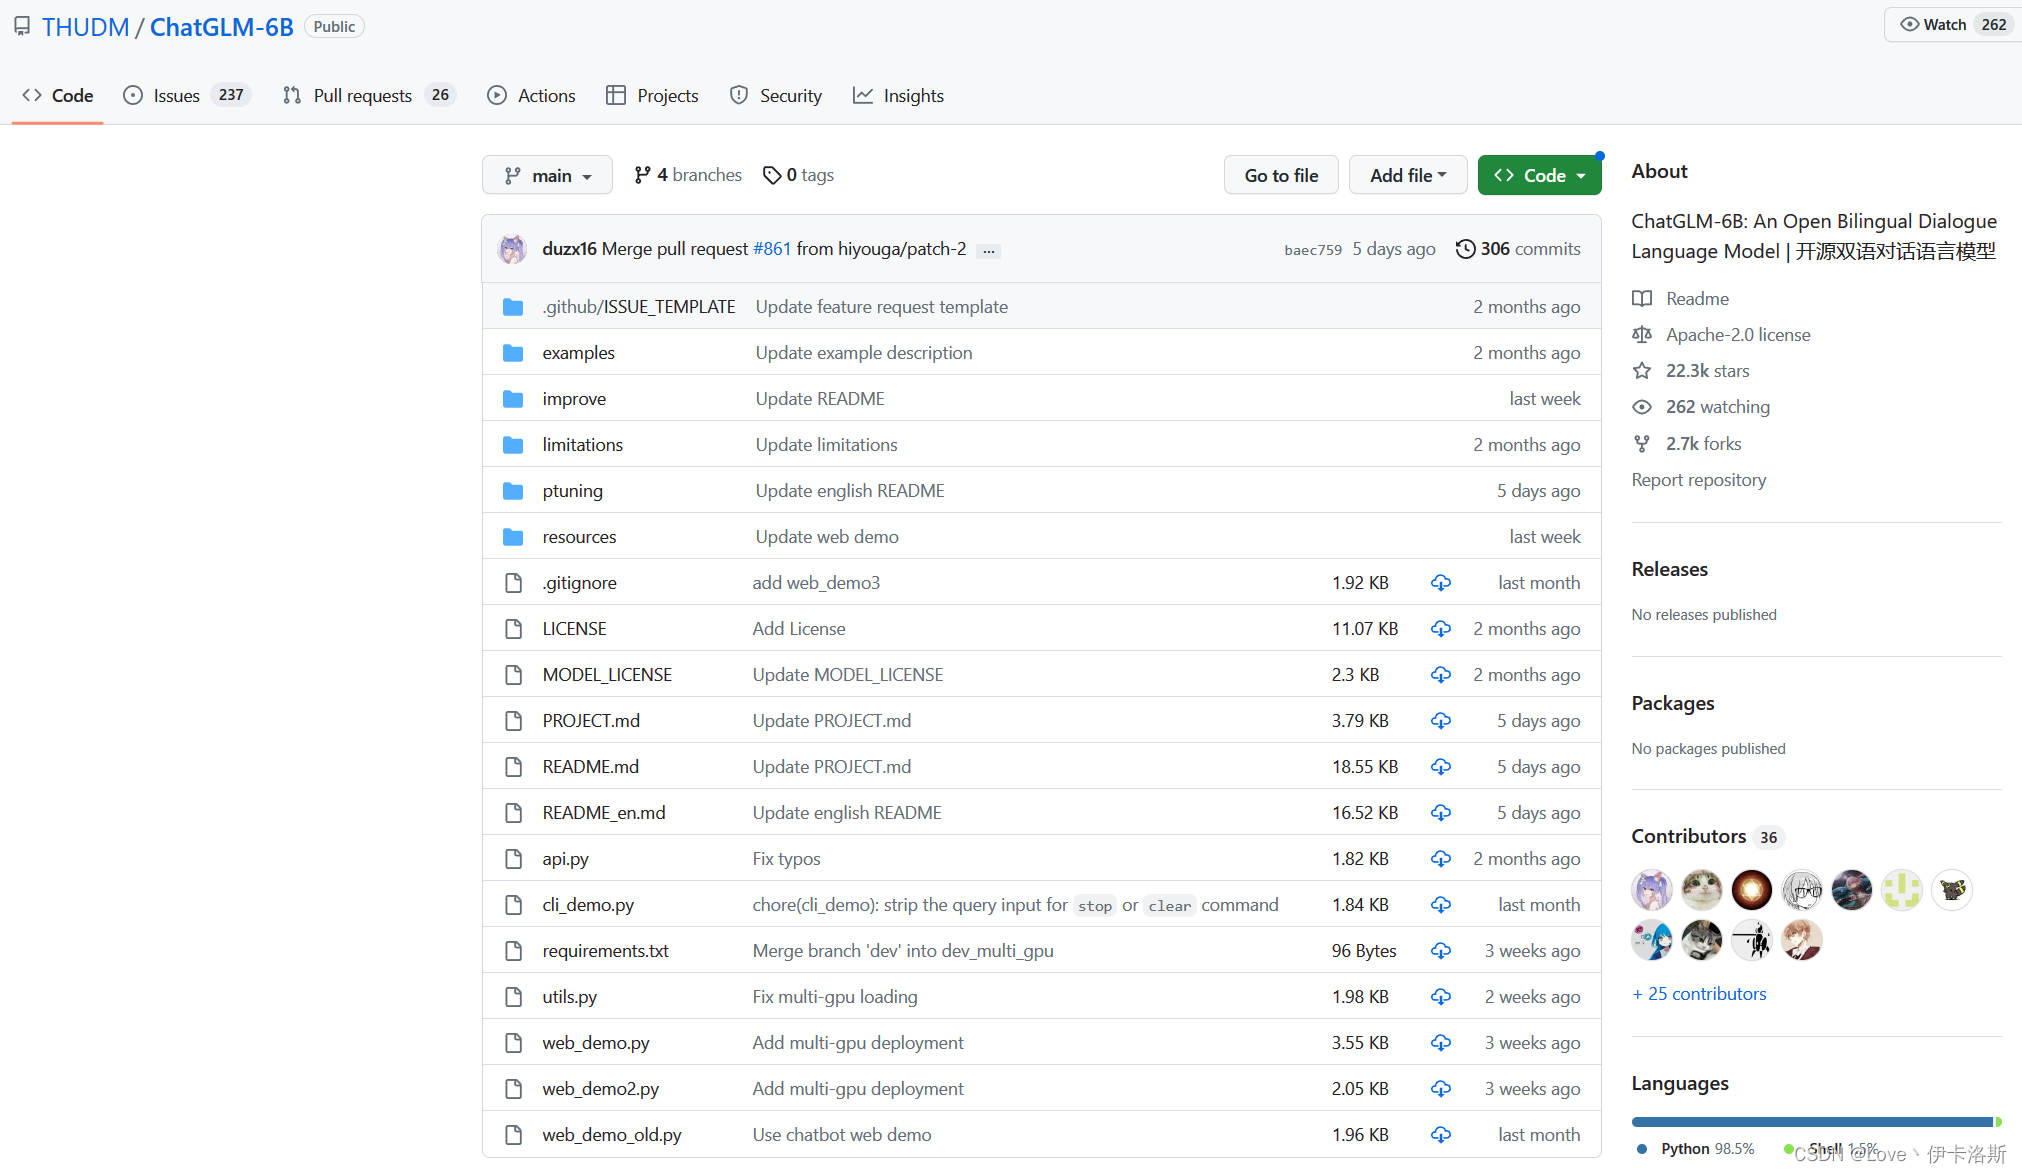Click the folder icon beside examples
Screen dimensions: 2022x1173
(513, 353)
